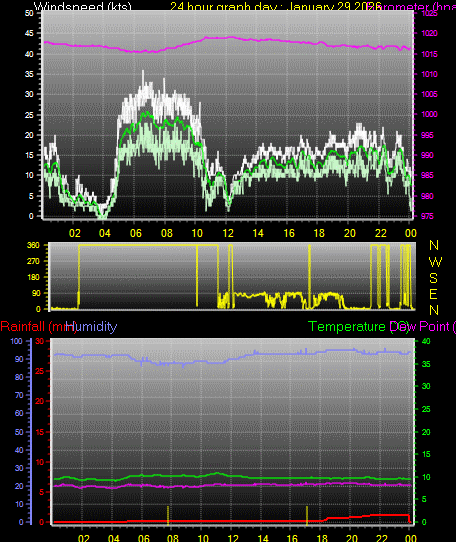The height and width of the screenshot is (542, 456).
Task: Click the 995 barometer axis value
Action: [427, 135]
